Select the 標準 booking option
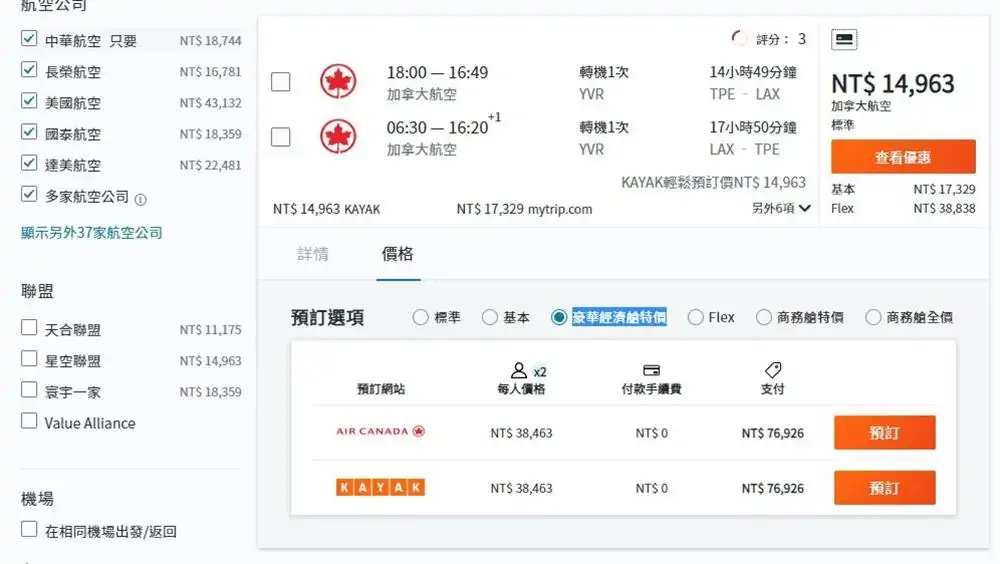 pos(420,317)
